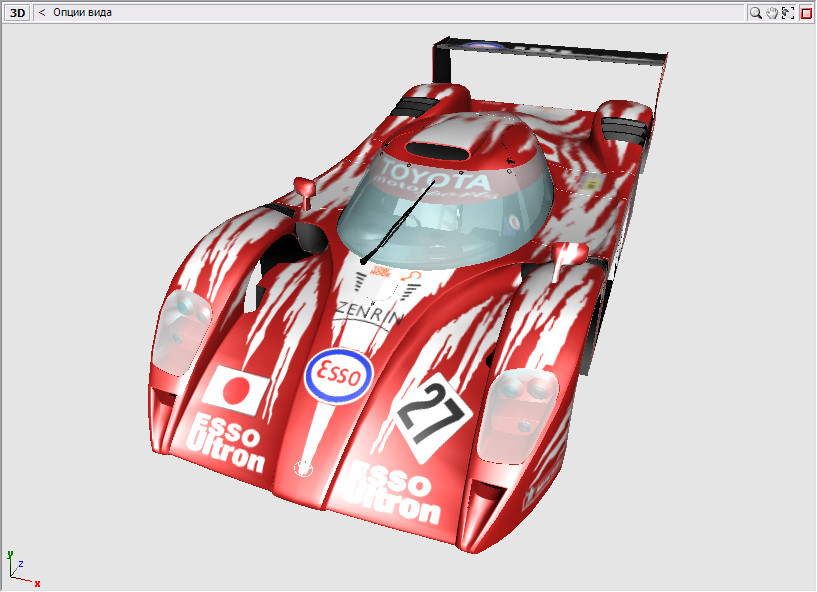
Task: Click the red square render mode icon
Action: coord(806,13)
